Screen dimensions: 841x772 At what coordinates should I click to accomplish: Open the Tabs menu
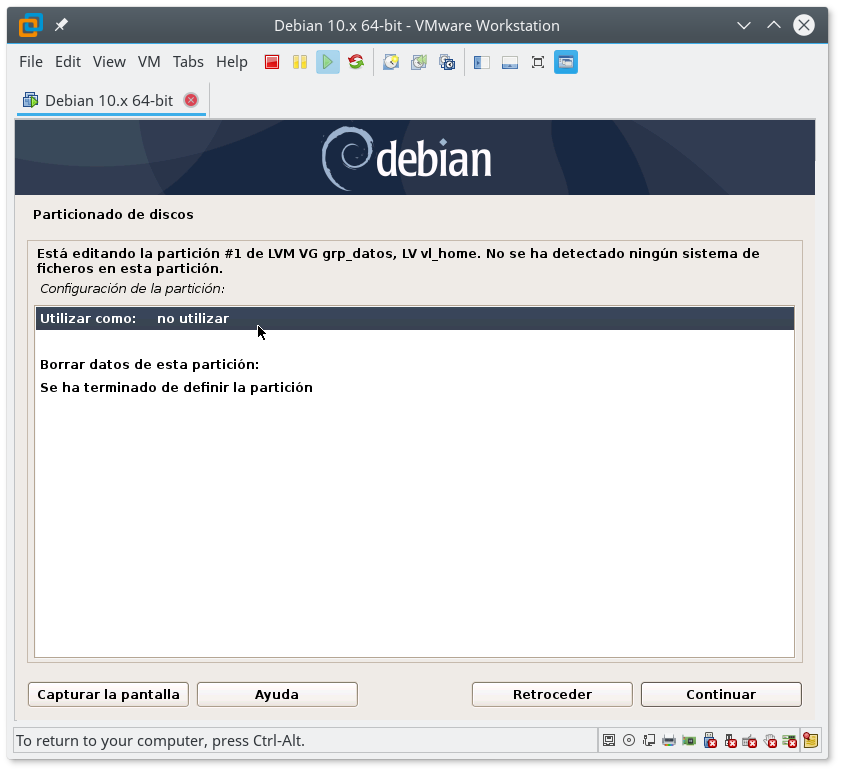point(188,62)
